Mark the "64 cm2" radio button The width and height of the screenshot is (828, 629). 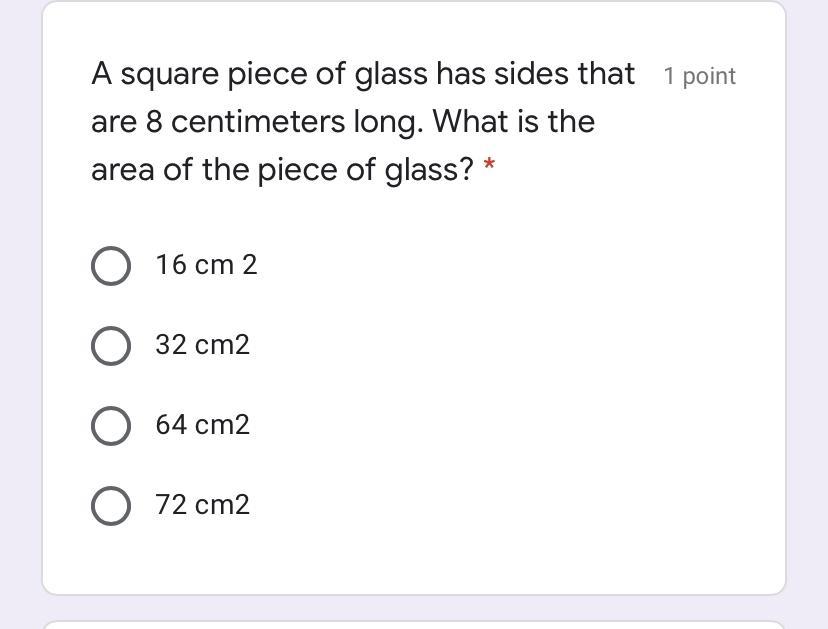click(x=110, y=426)
